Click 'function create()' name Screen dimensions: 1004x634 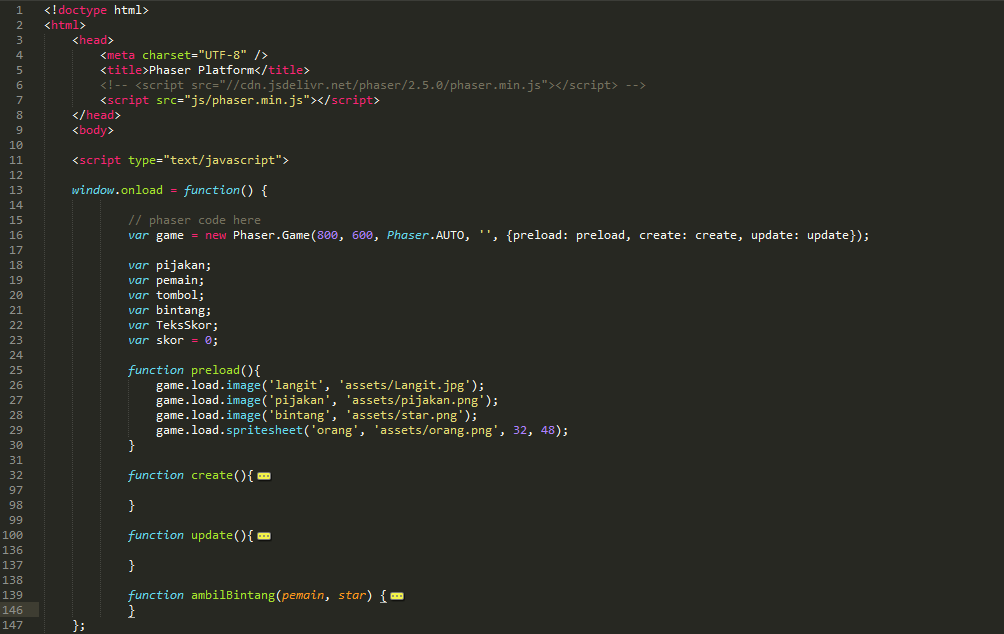pos(212,475)
